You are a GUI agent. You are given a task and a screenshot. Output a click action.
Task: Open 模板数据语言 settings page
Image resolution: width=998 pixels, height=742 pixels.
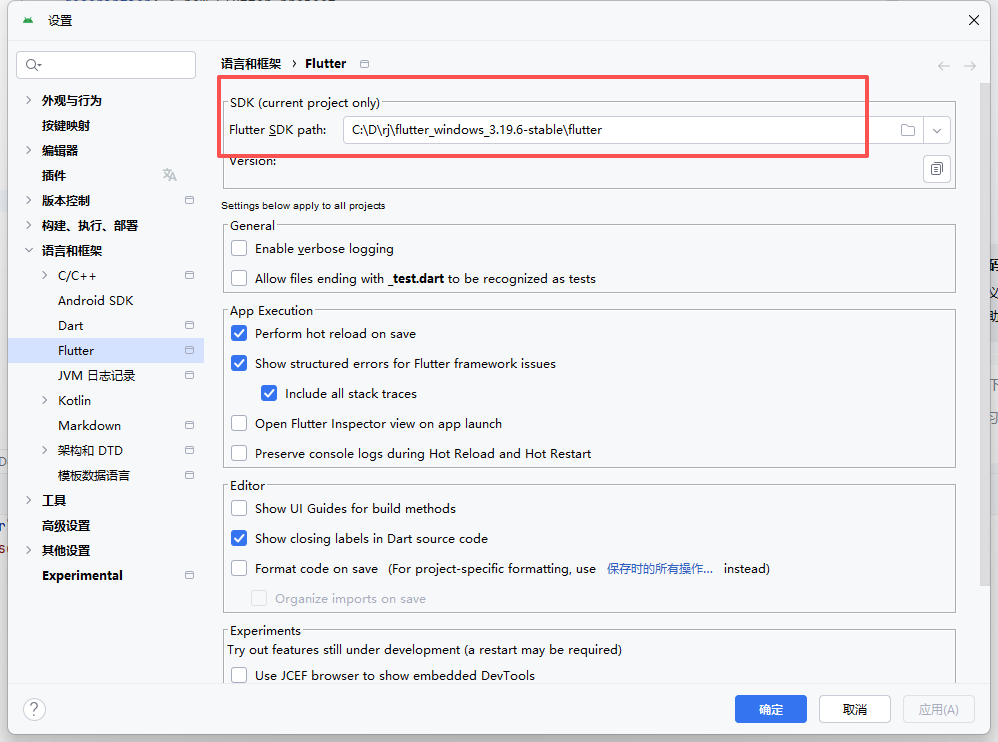click(x=94, y=475)
